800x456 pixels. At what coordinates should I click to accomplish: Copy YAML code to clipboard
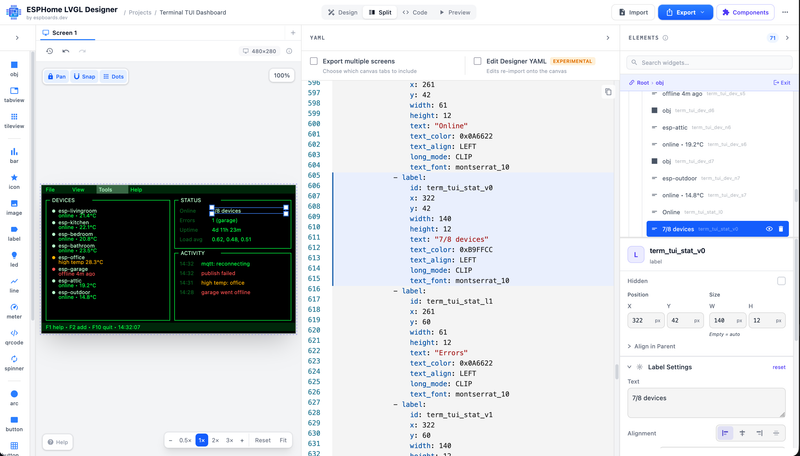(x=608, y=92)
